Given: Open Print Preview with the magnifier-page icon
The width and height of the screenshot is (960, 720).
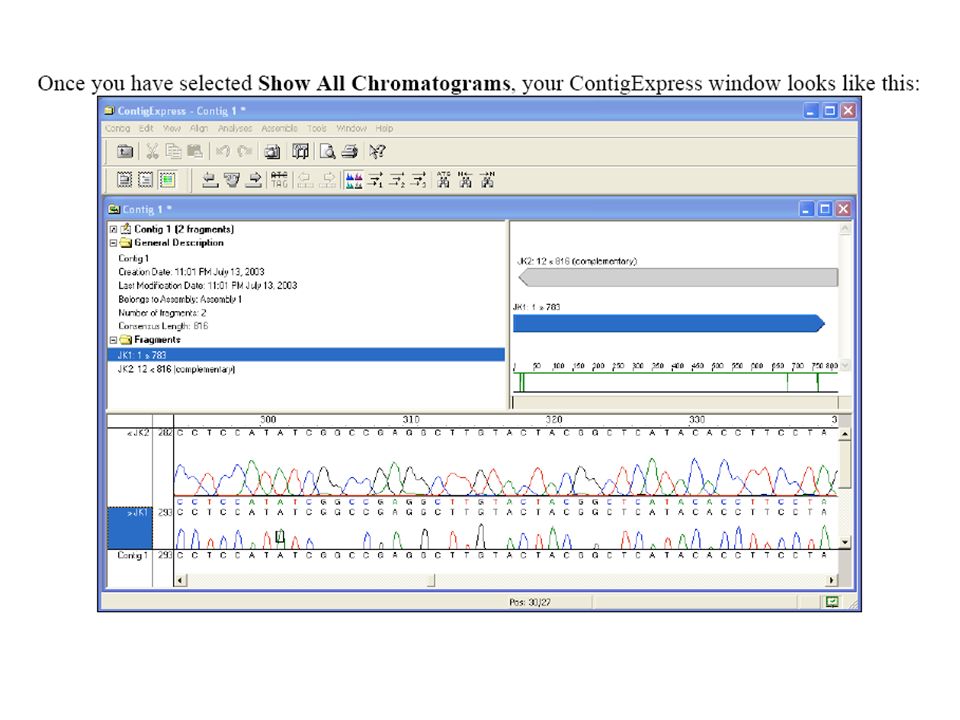Looking at the screenshot, I should [x=328, y=151].
